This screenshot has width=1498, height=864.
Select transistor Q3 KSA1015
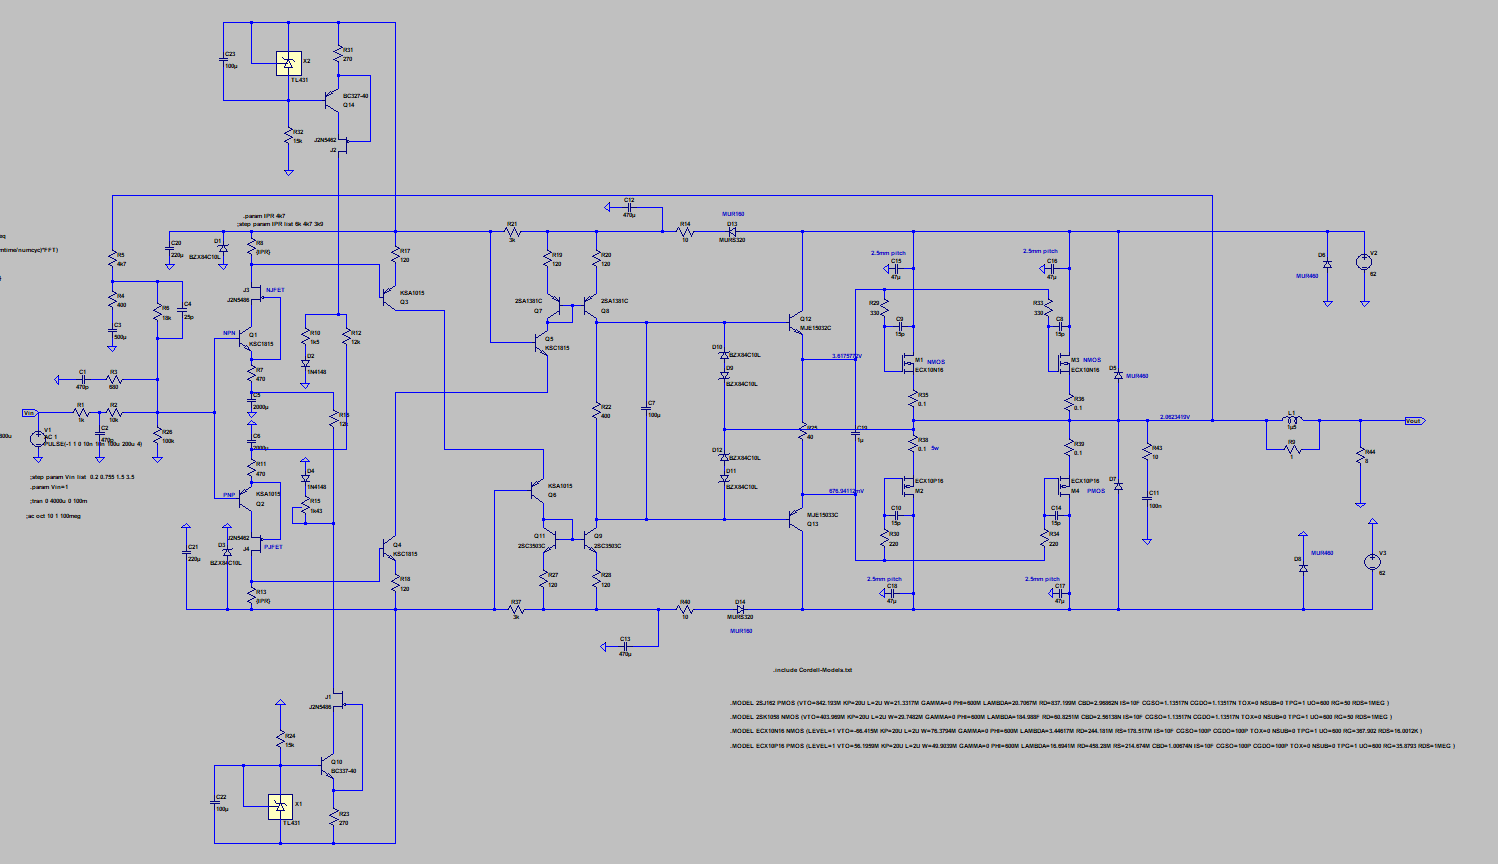point(389,295)
